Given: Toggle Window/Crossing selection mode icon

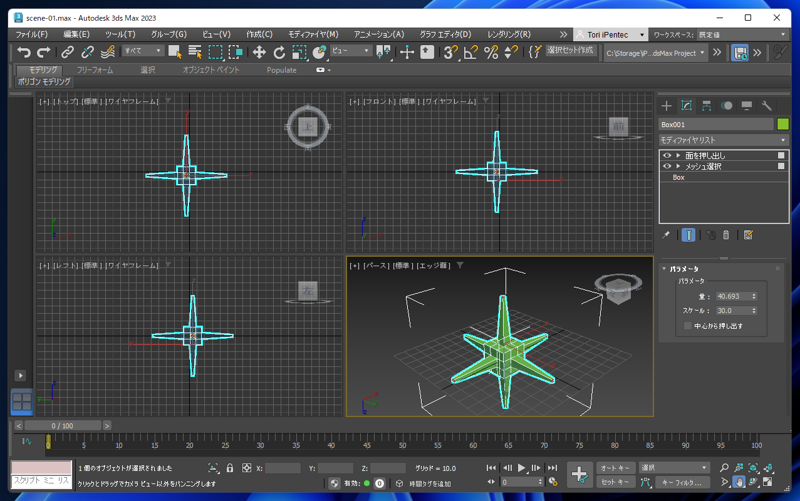Looking at the screenshot, I should coord(235,52).
